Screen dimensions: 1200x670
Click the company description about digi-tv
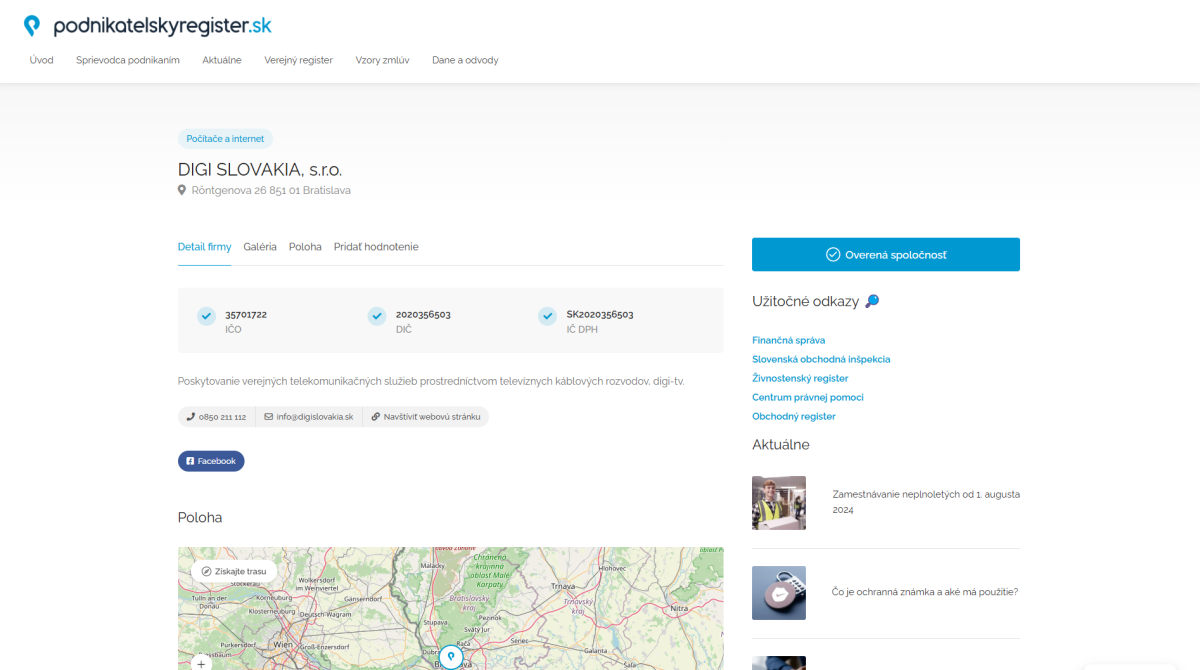point(431,381)
